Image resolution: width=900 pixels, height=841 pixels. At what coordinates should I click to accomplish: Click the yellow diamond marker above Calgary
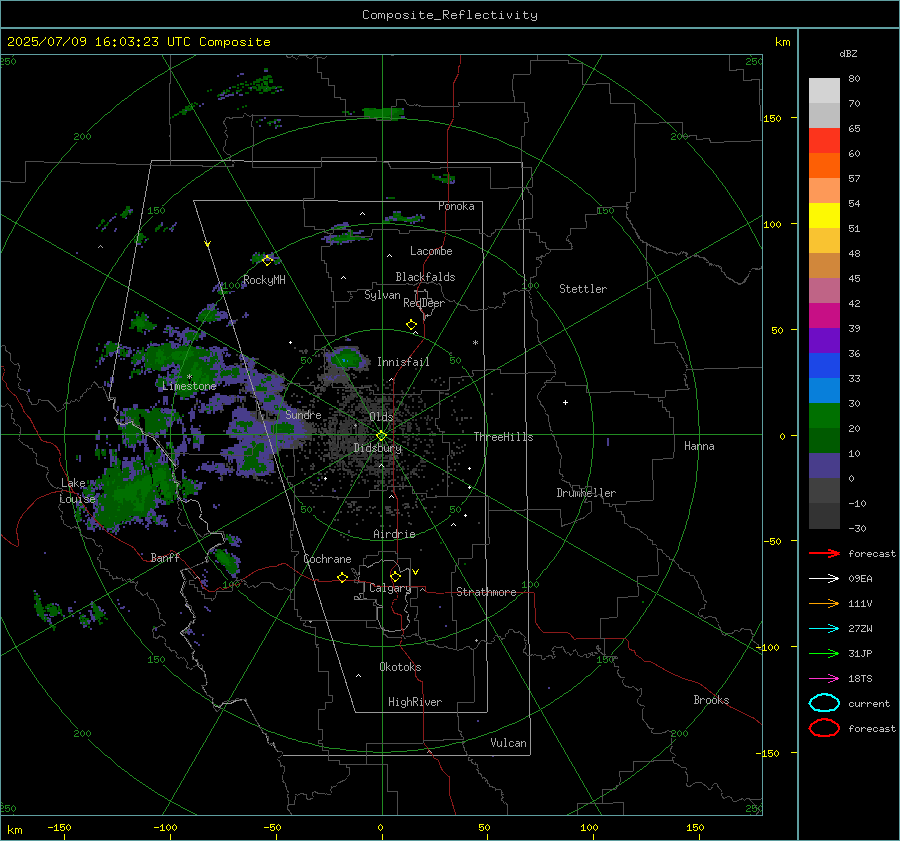(x=395, y=576)
